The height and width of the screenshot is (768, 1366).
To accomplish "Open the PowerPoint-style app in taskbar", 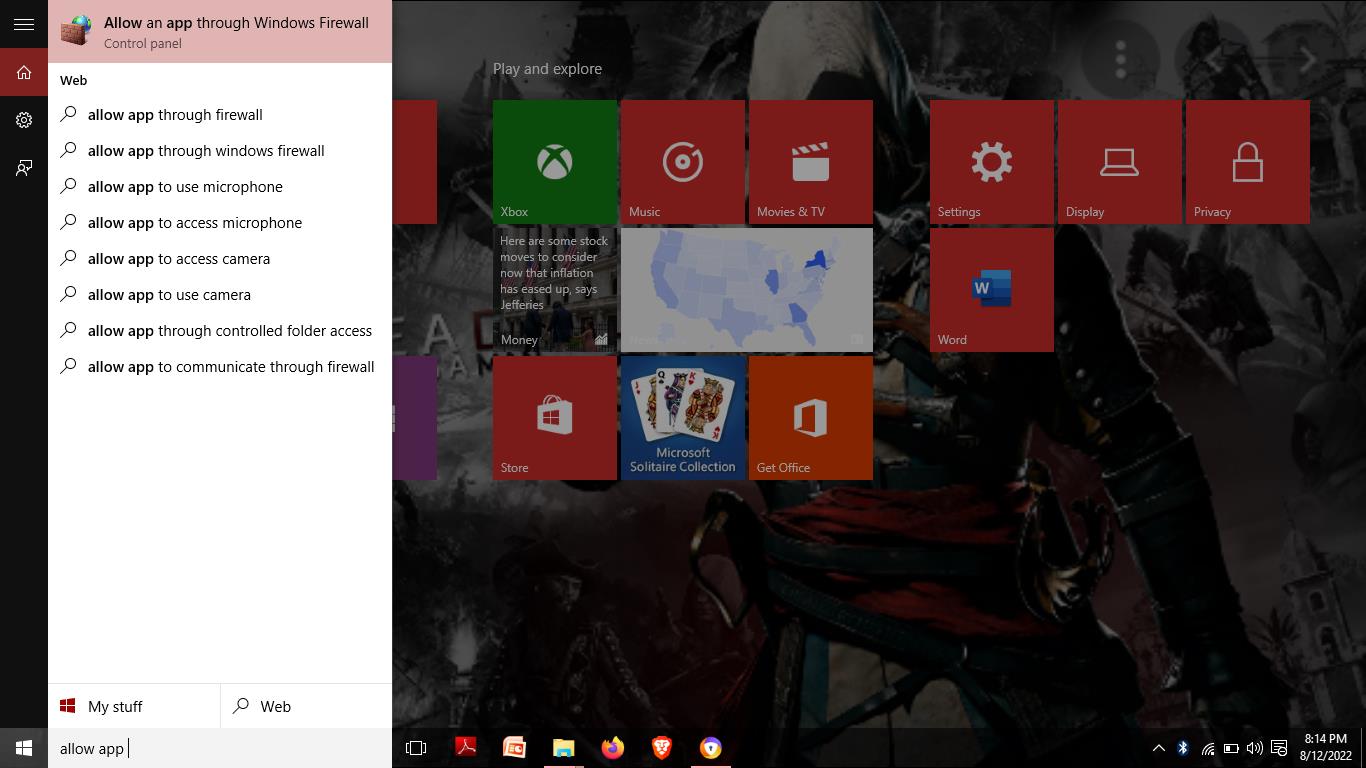I will (514, 748).
